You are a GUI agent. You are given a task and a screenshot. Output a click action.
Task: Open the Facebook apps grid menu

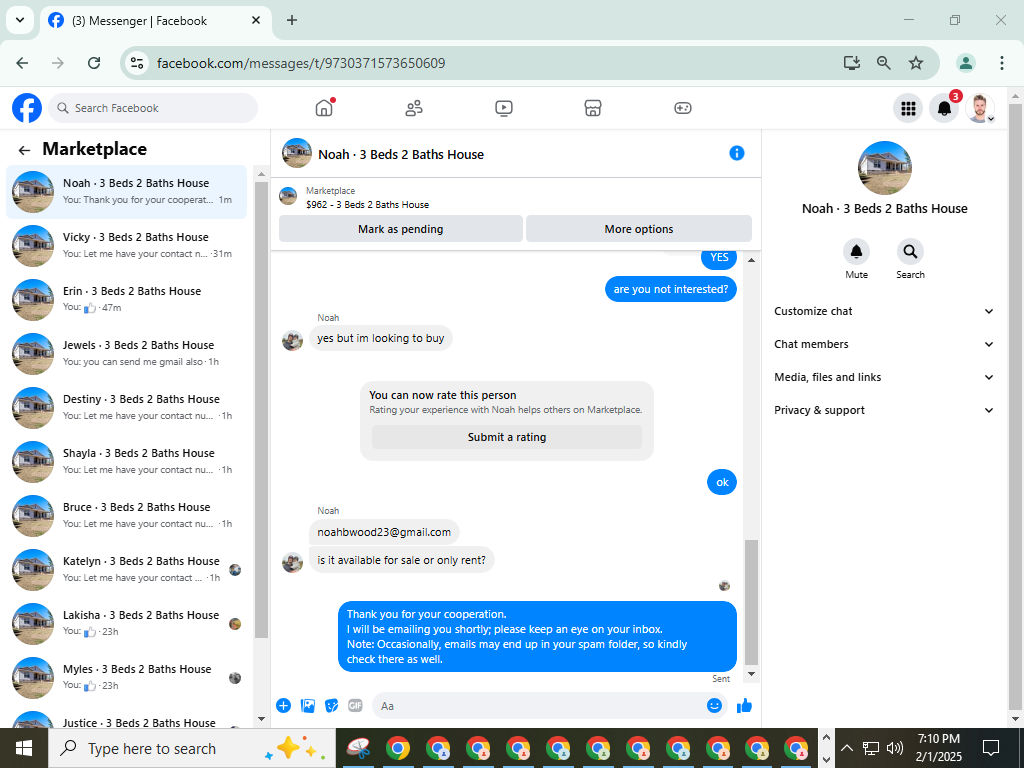click(908, 108)
